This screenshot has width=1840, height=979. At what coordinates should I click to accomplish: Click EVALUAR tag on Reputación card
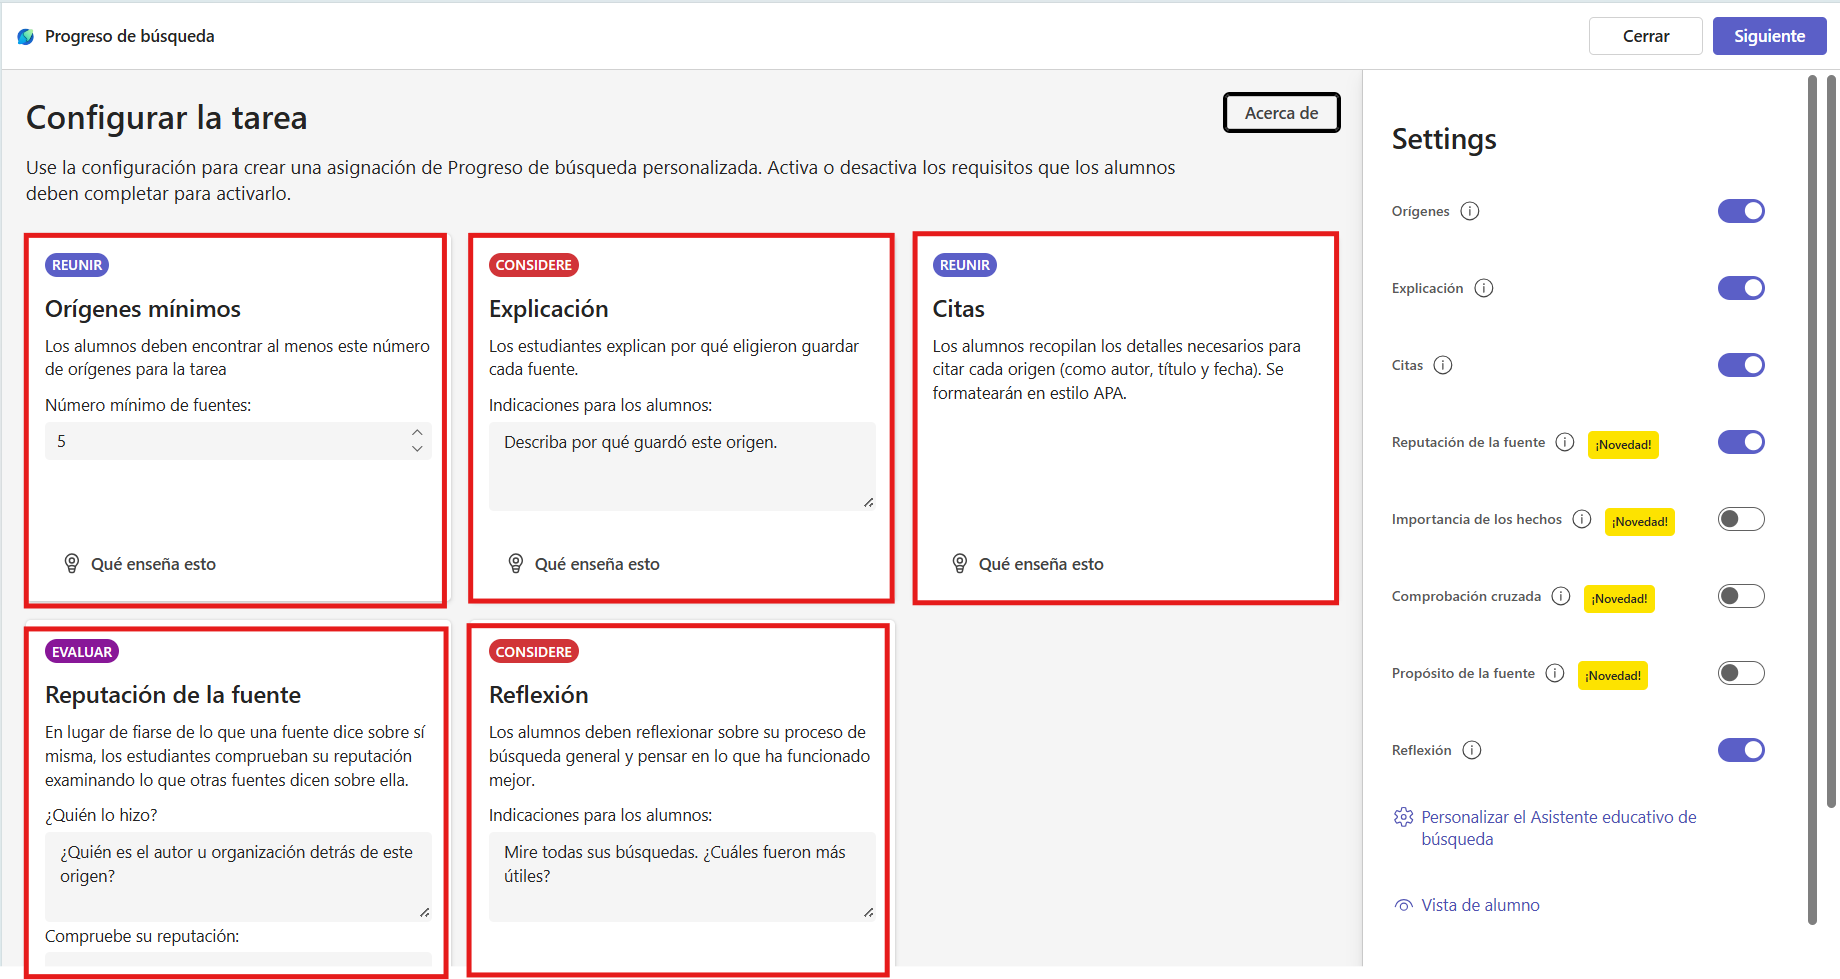click(82, 652)
